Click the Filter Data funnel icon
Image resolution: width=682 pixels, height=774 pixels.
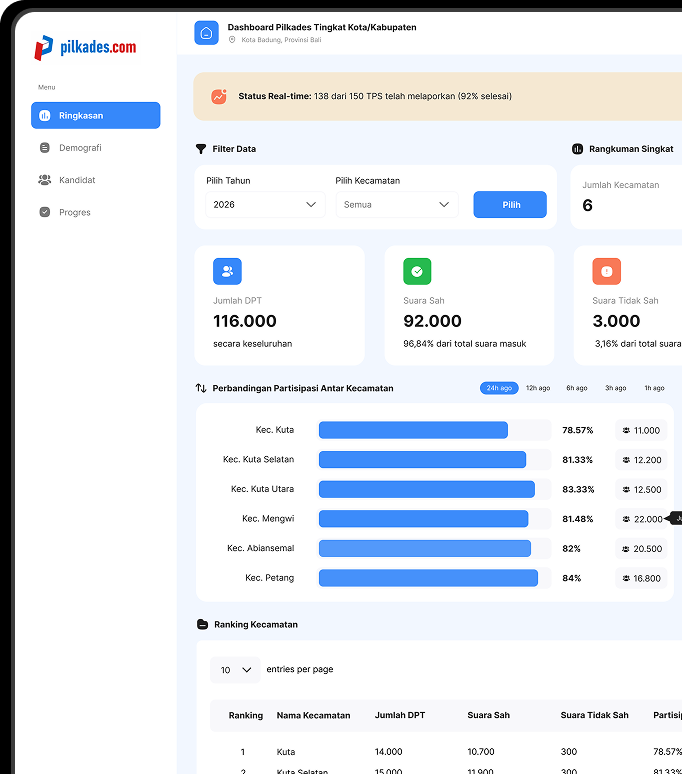click(x=201, y=149)
